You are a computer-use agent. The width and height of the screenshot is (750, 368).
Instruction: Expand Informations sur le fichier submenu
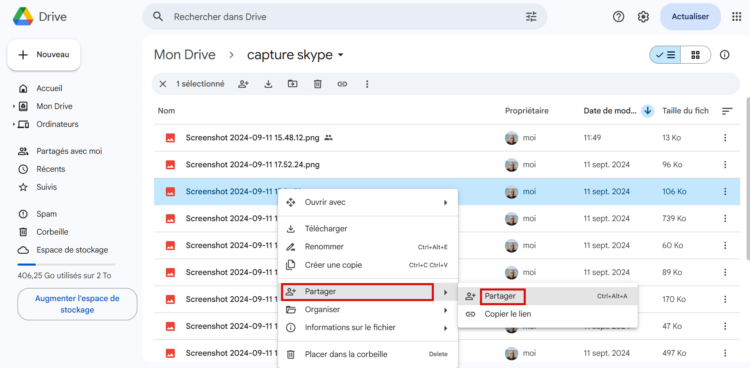coord(445,328)
